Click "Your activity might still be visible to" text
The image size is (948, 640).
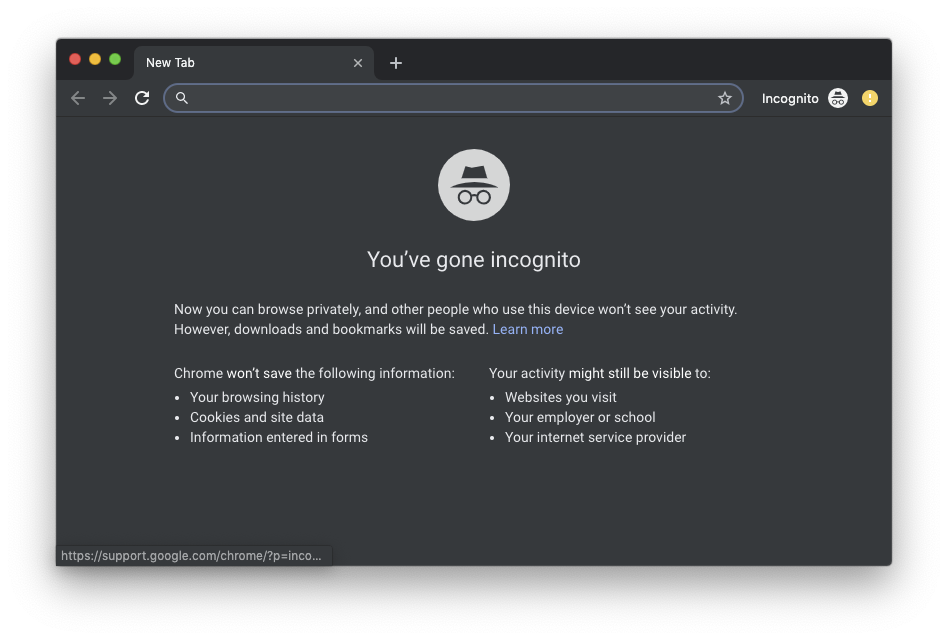coord(600,373)
